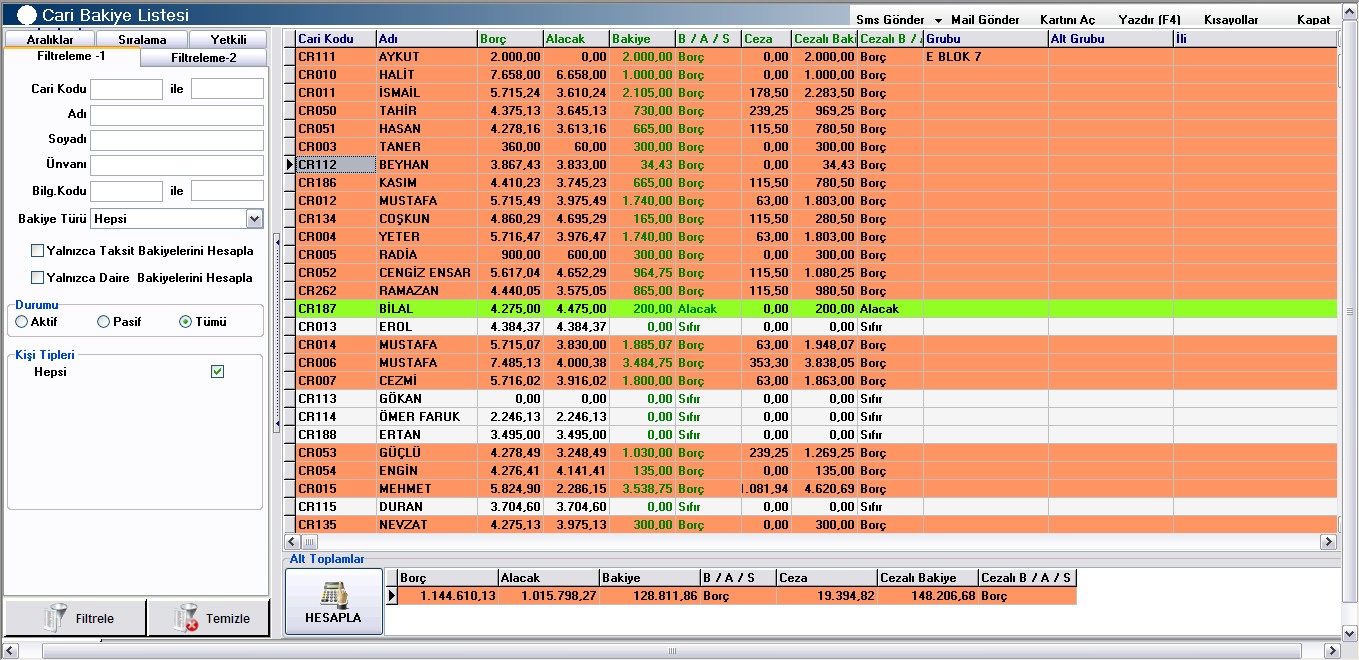Click the Adı column header in the grid
Image resolution: width=1359 pixels, height=660 pixels.
[427, 39]
